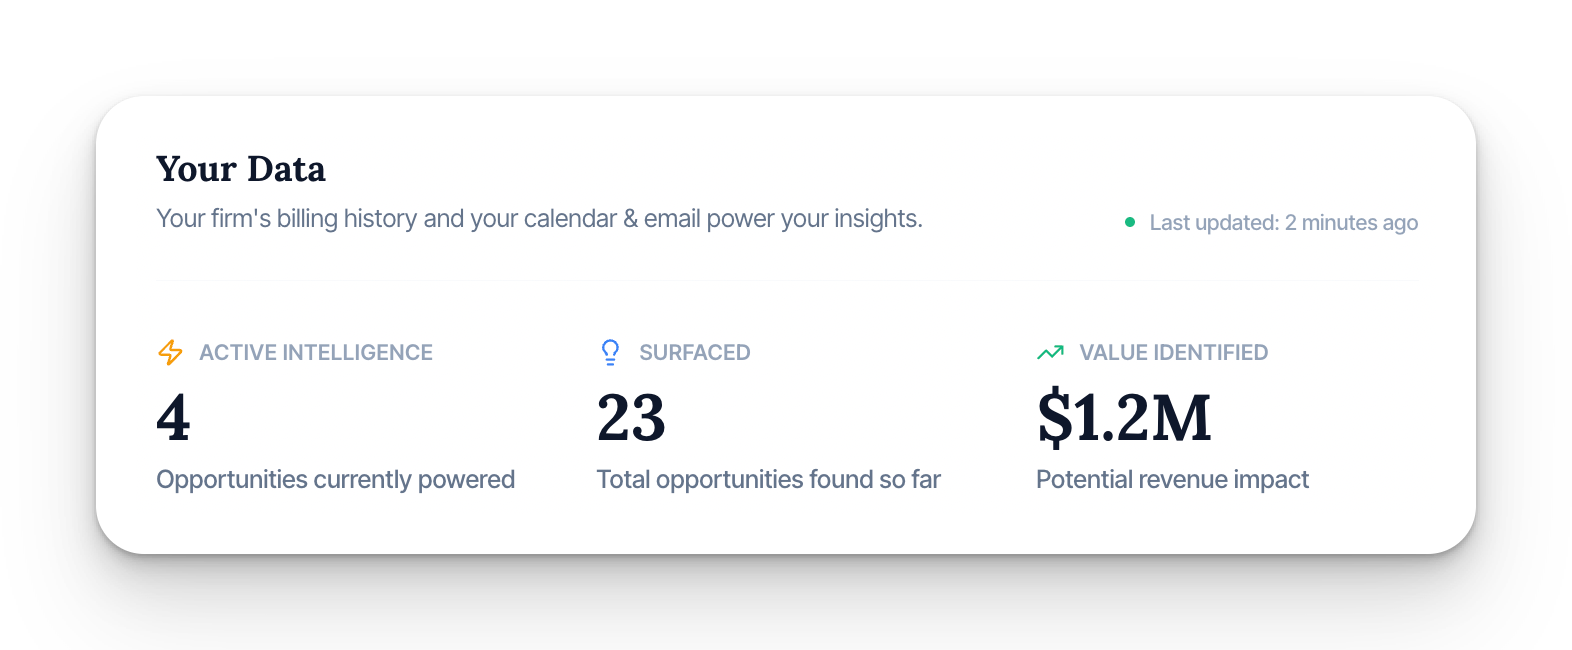Select the lightbulb Surfaced icon
The height and width of the screenshot is (650, 1572).
610,352
